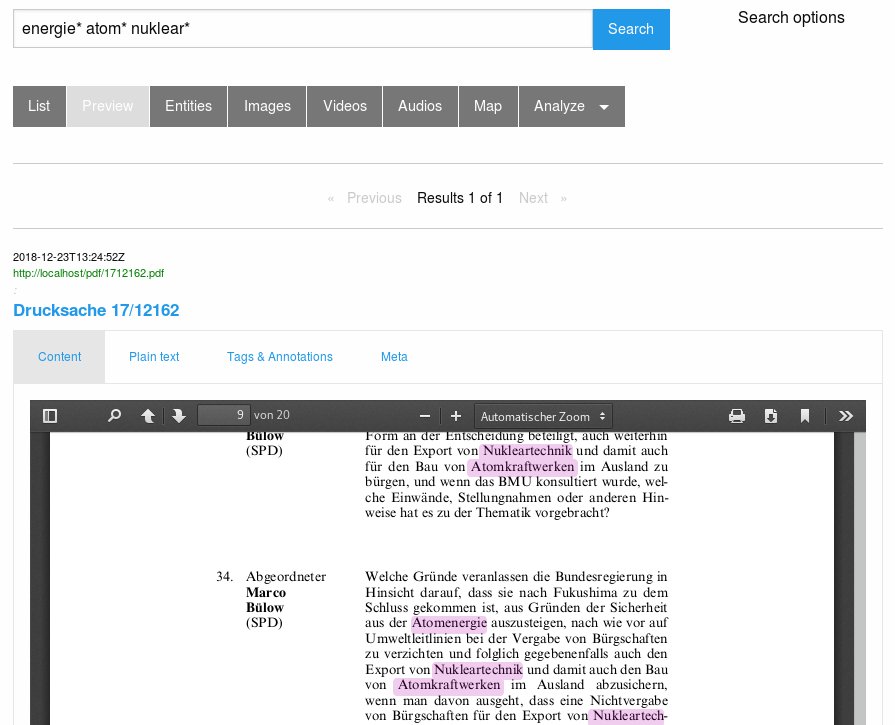Click the blue Search button
Screen dimensions: 895x725
coord(631,29)
